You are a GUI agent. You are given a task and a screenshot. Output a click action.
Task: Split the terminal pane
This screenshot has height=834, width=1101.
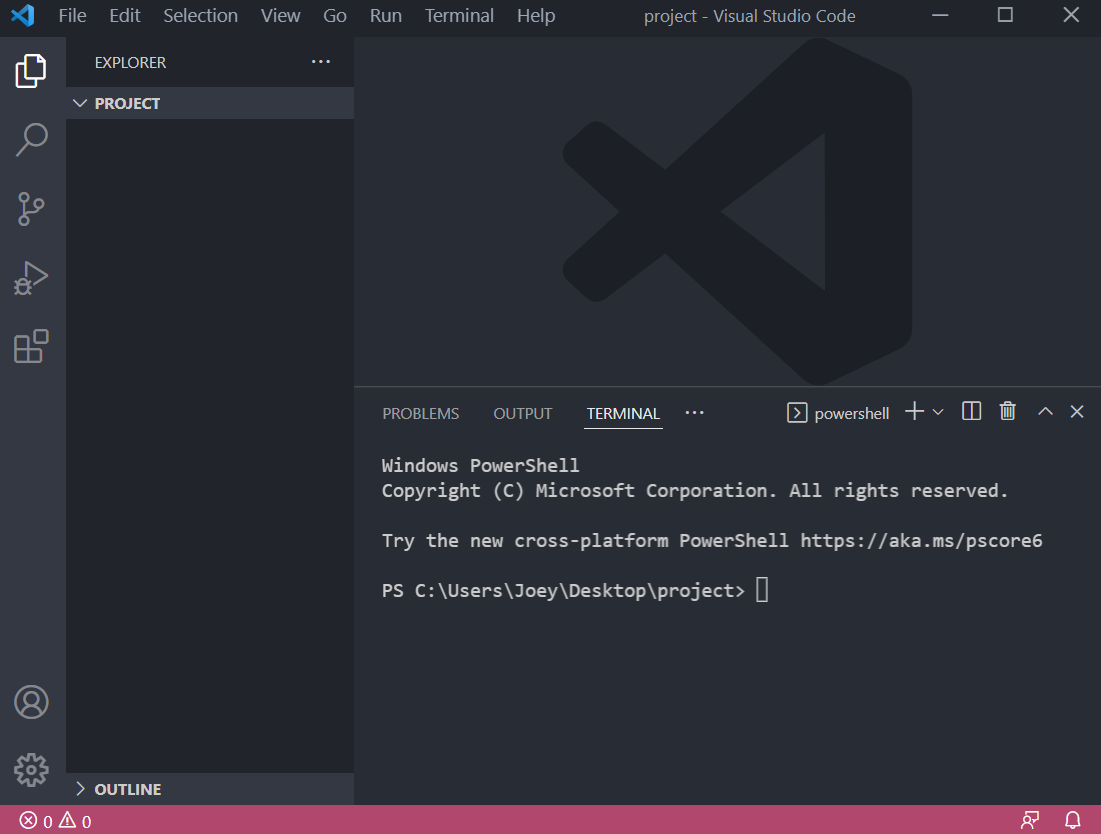971,411
